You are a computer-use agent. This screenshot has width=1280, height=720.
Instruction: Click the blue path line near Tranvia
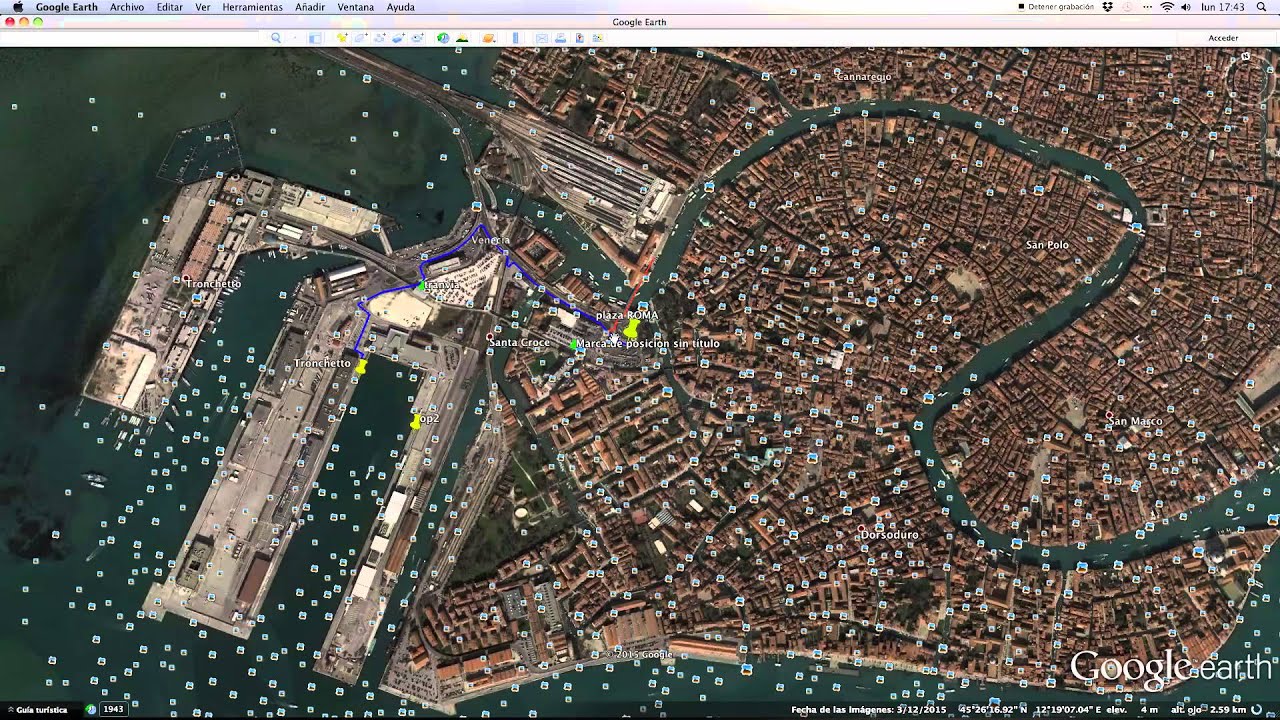click(392, 292)
